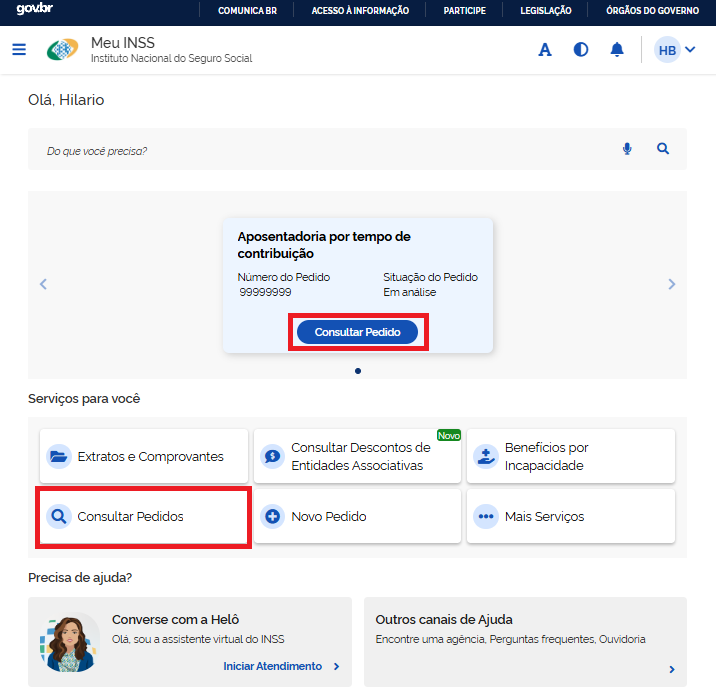The height and width of the screenshot is (695, 716).
Task: Click the HB user avatar
Action: [667, 50]
